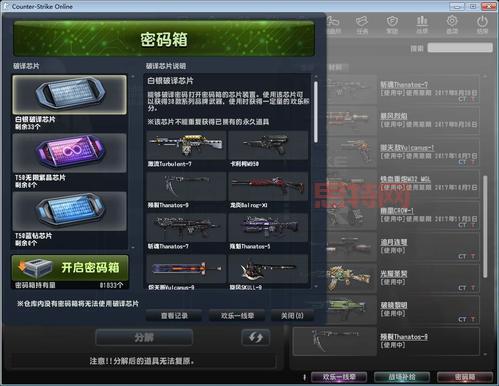The width and height of the screenshot is (499, 386).
Task: Toggle CT on the 御天敌Vulcanus-1 row
Action: tap(462, 162)
